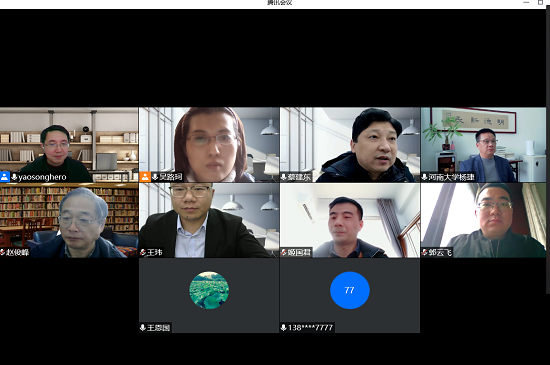This screenshot has height=365, width=550.
Task: Click the mic icon under lotus avatar tile
Action: click(x=143, y=328)
